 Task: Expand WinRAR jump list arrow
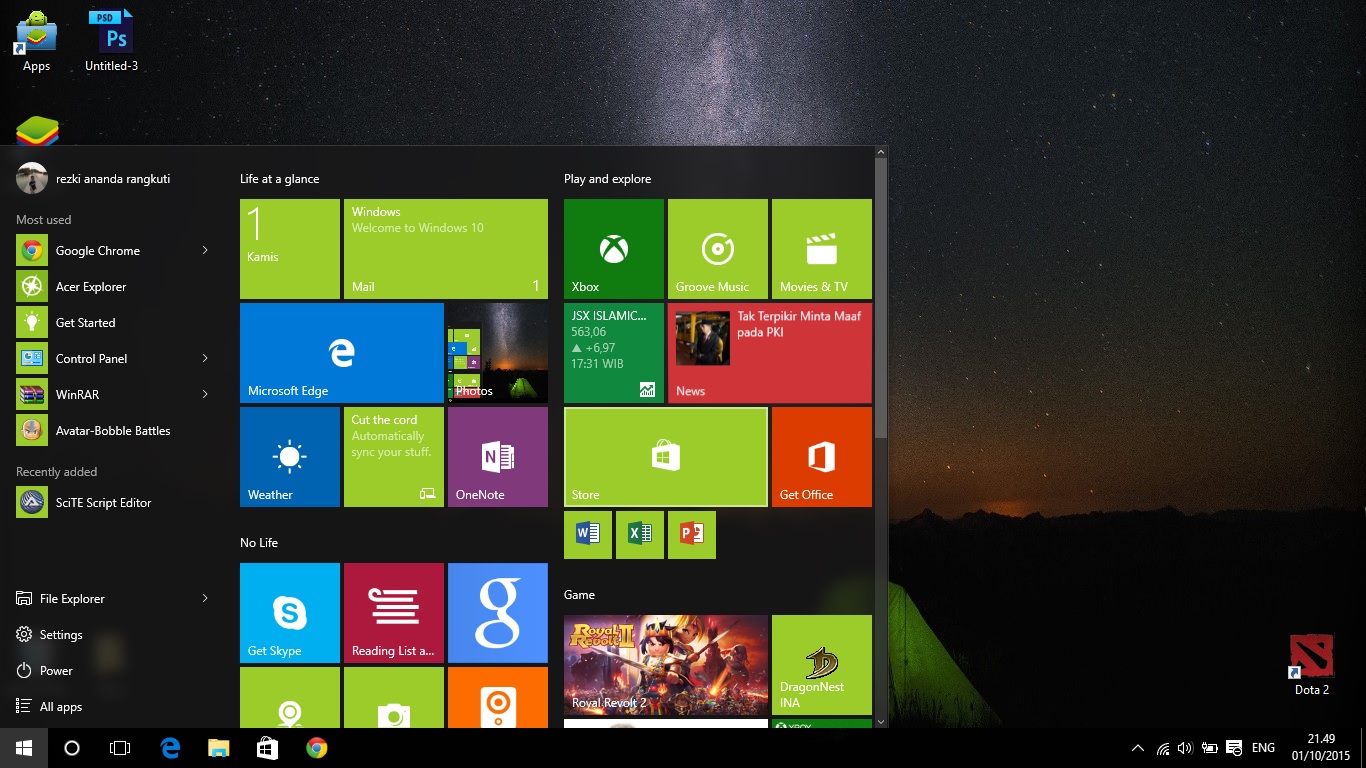205,395
